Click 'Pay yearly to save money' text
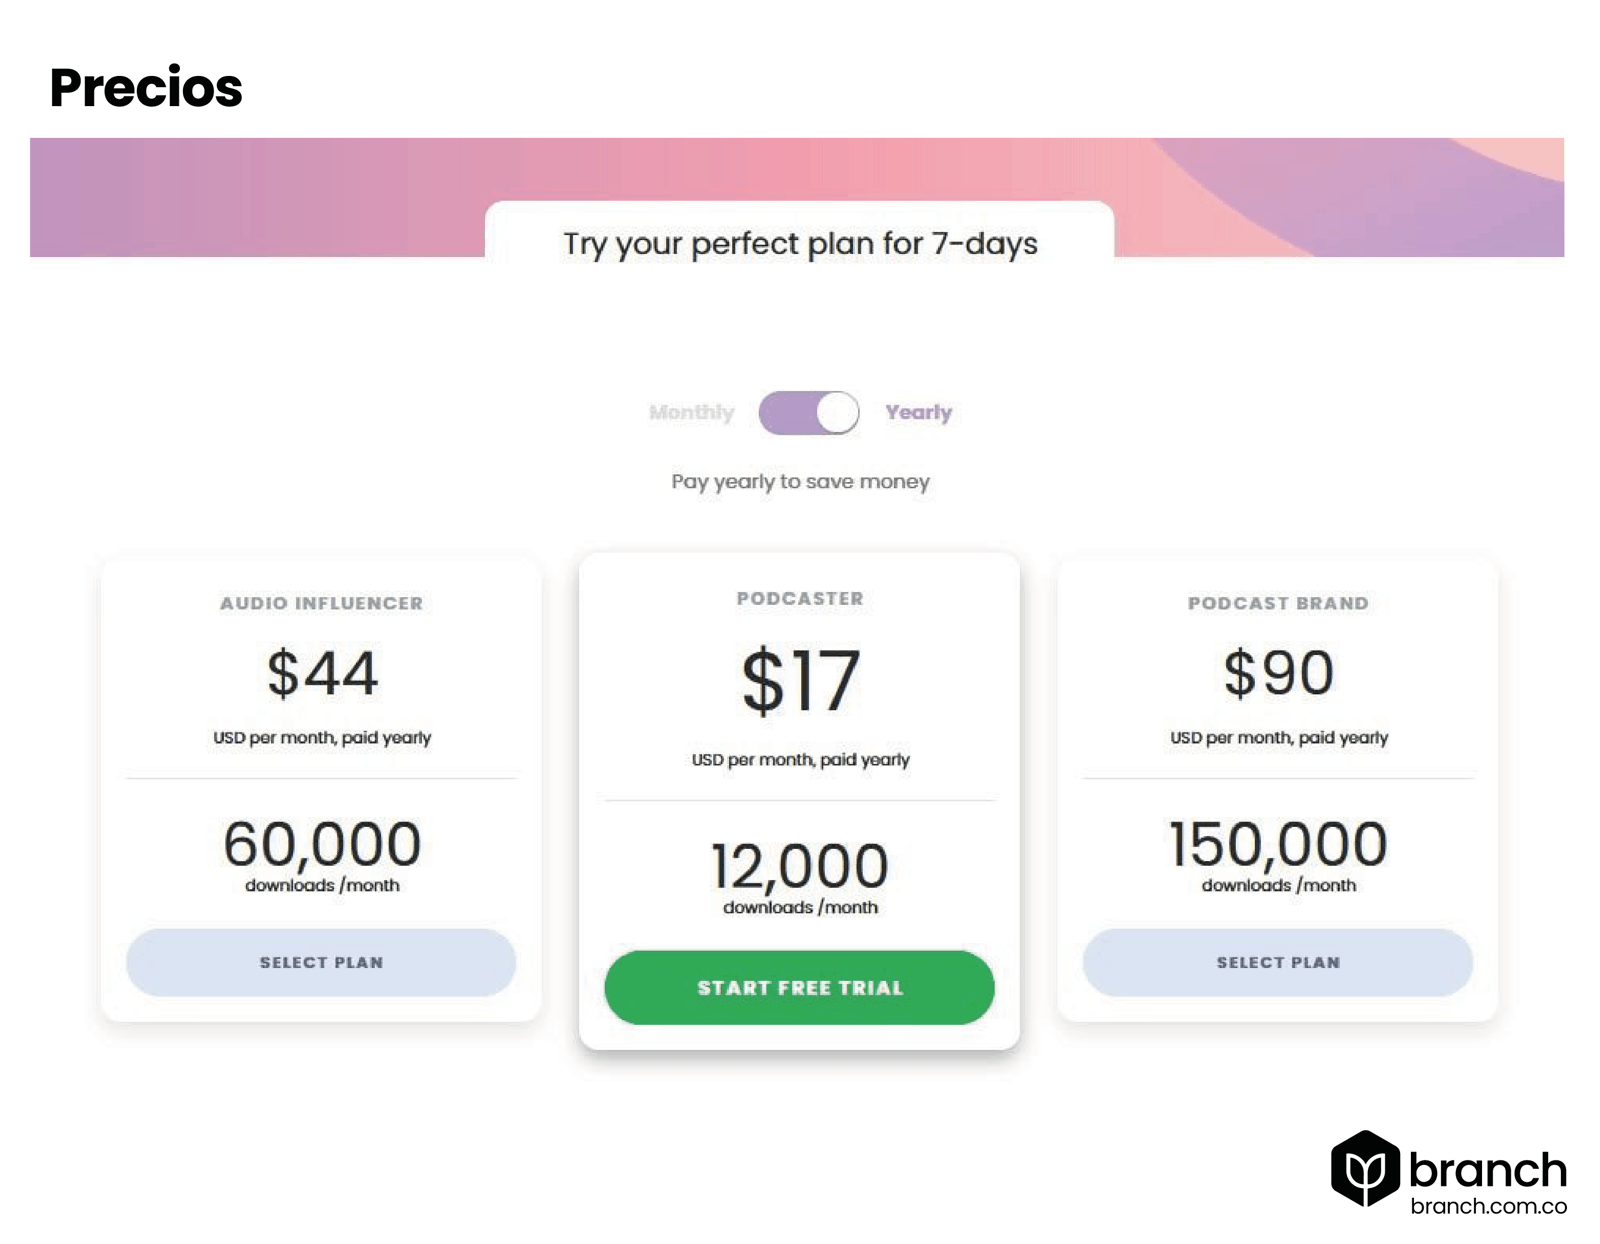The height and width of the screenshot is (1244, 1600). click(x=800, y=482)
